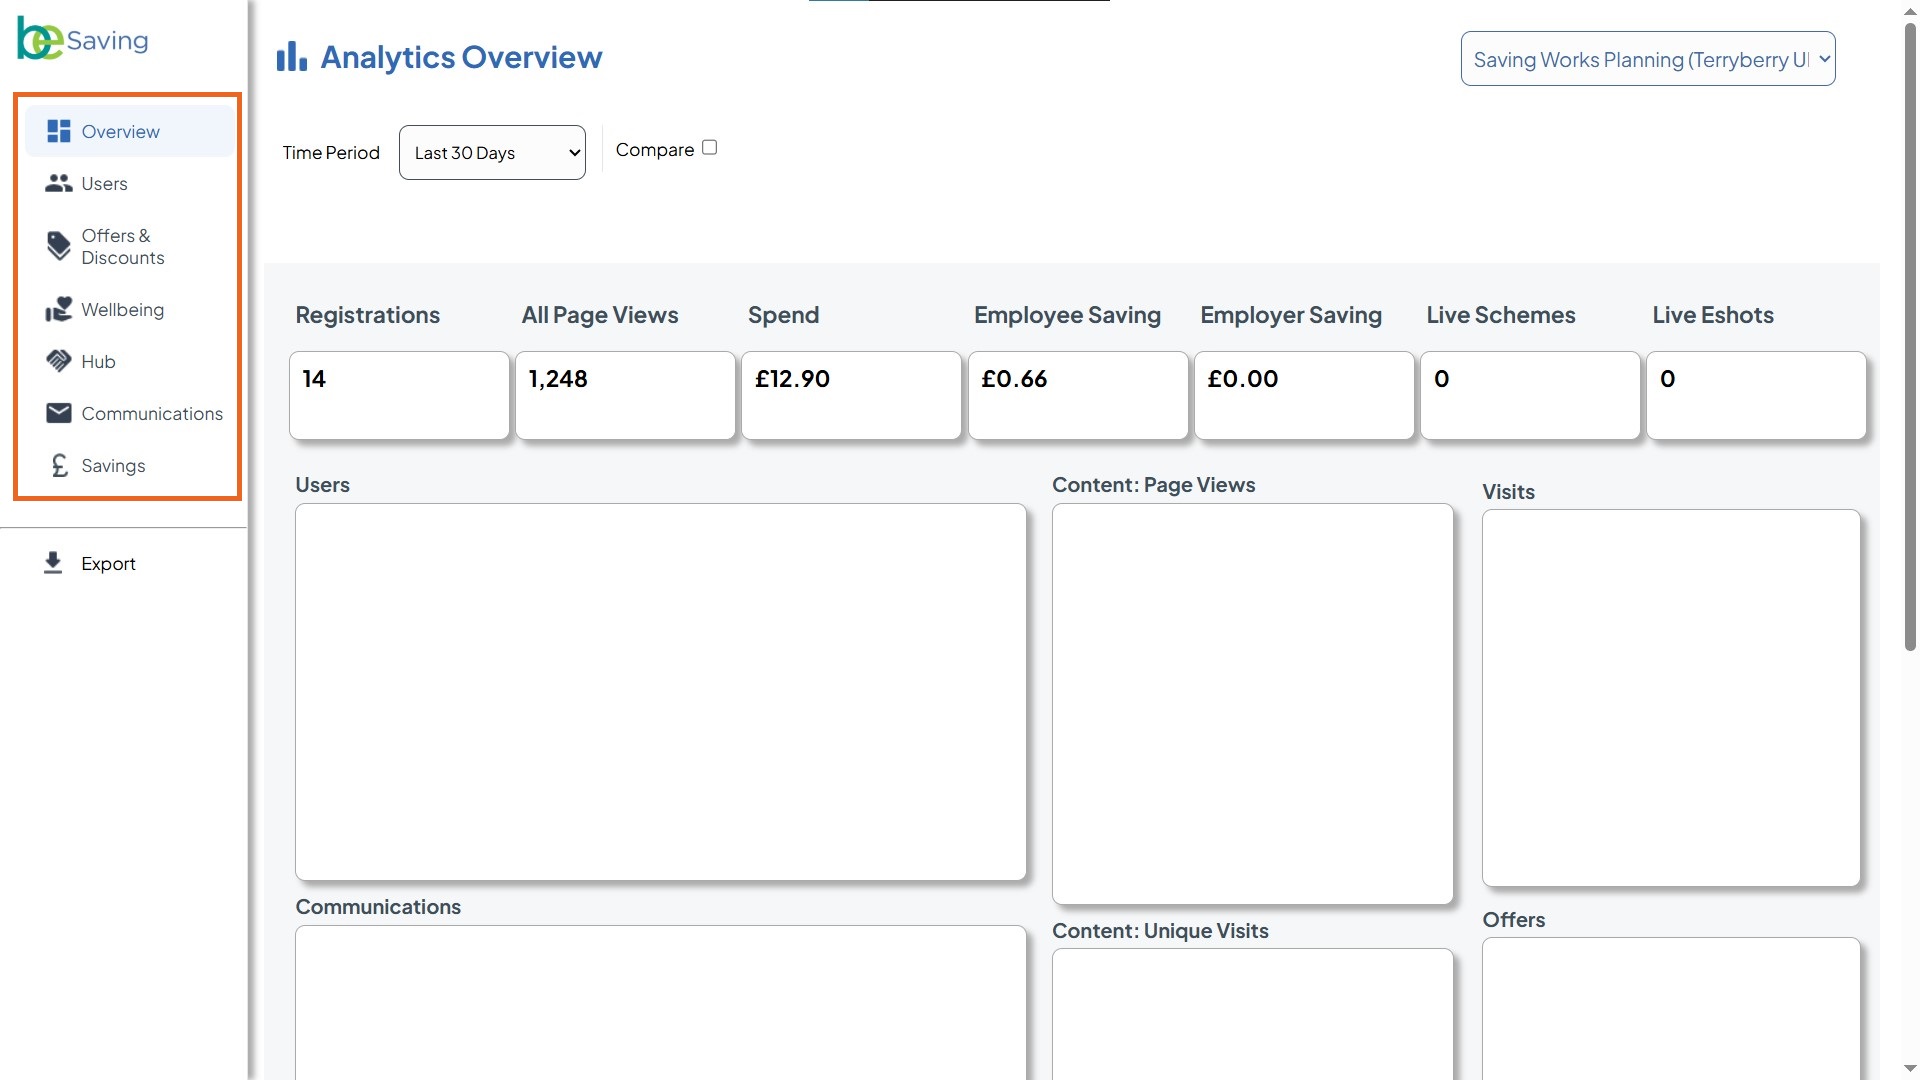This screenshot has width=1920, height=1080.
Task: Click the All Page Views card 1,248
Action: click(x=625, y=395)
